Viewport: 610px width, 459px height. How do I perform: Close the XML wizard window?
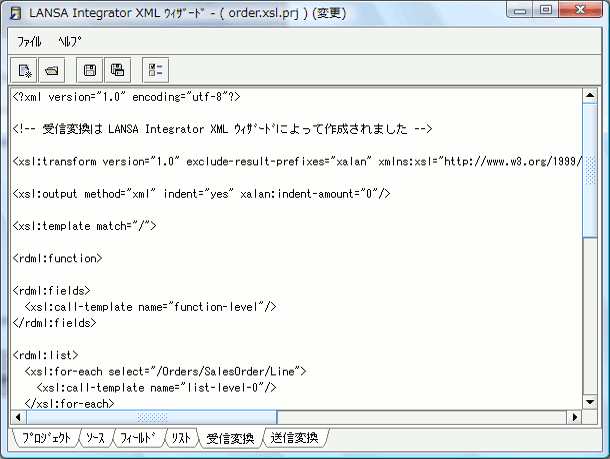point(580,10)
